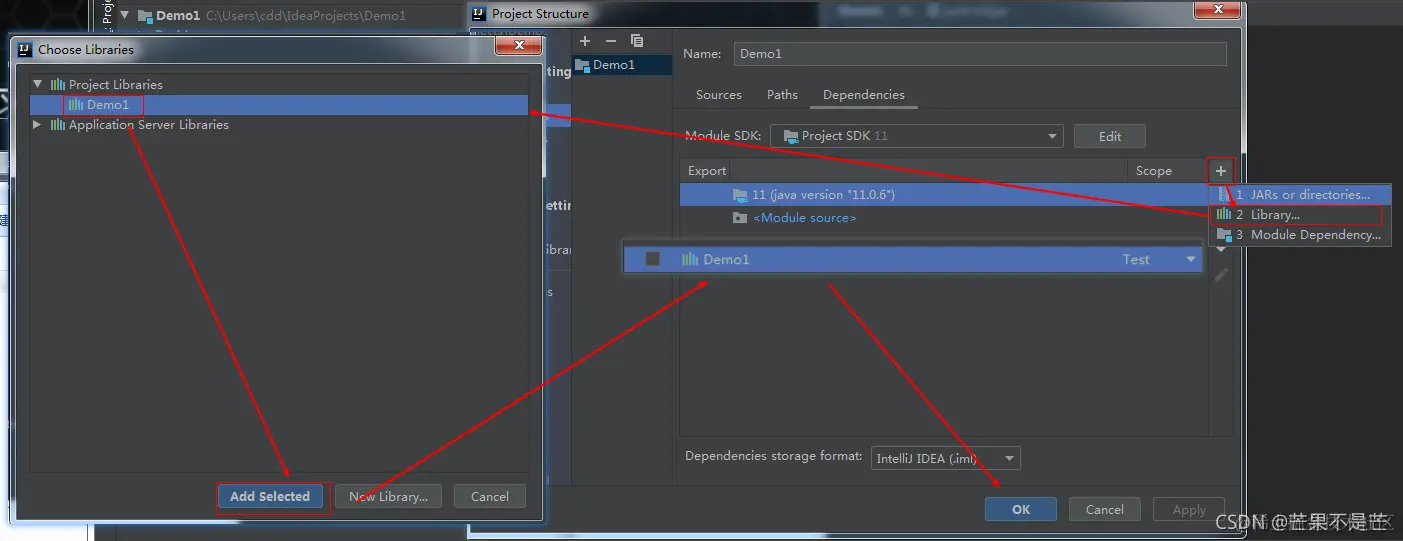Select the Dependencies tab
The height and width of the screenshot is (541, 1403).
point(864,95)
